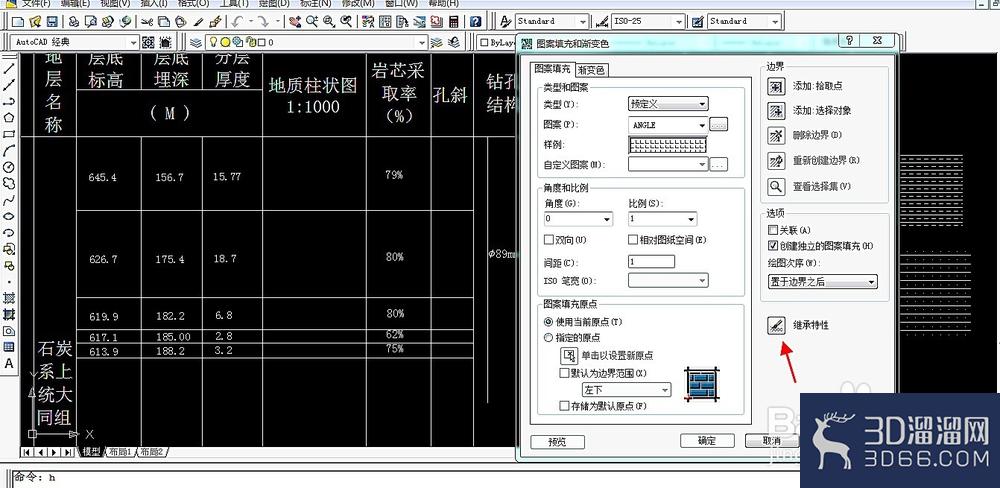This screenshot has height=488, width=1000.
Task: Open the origin position 左下 dropdown
Action: pos(626,389)
